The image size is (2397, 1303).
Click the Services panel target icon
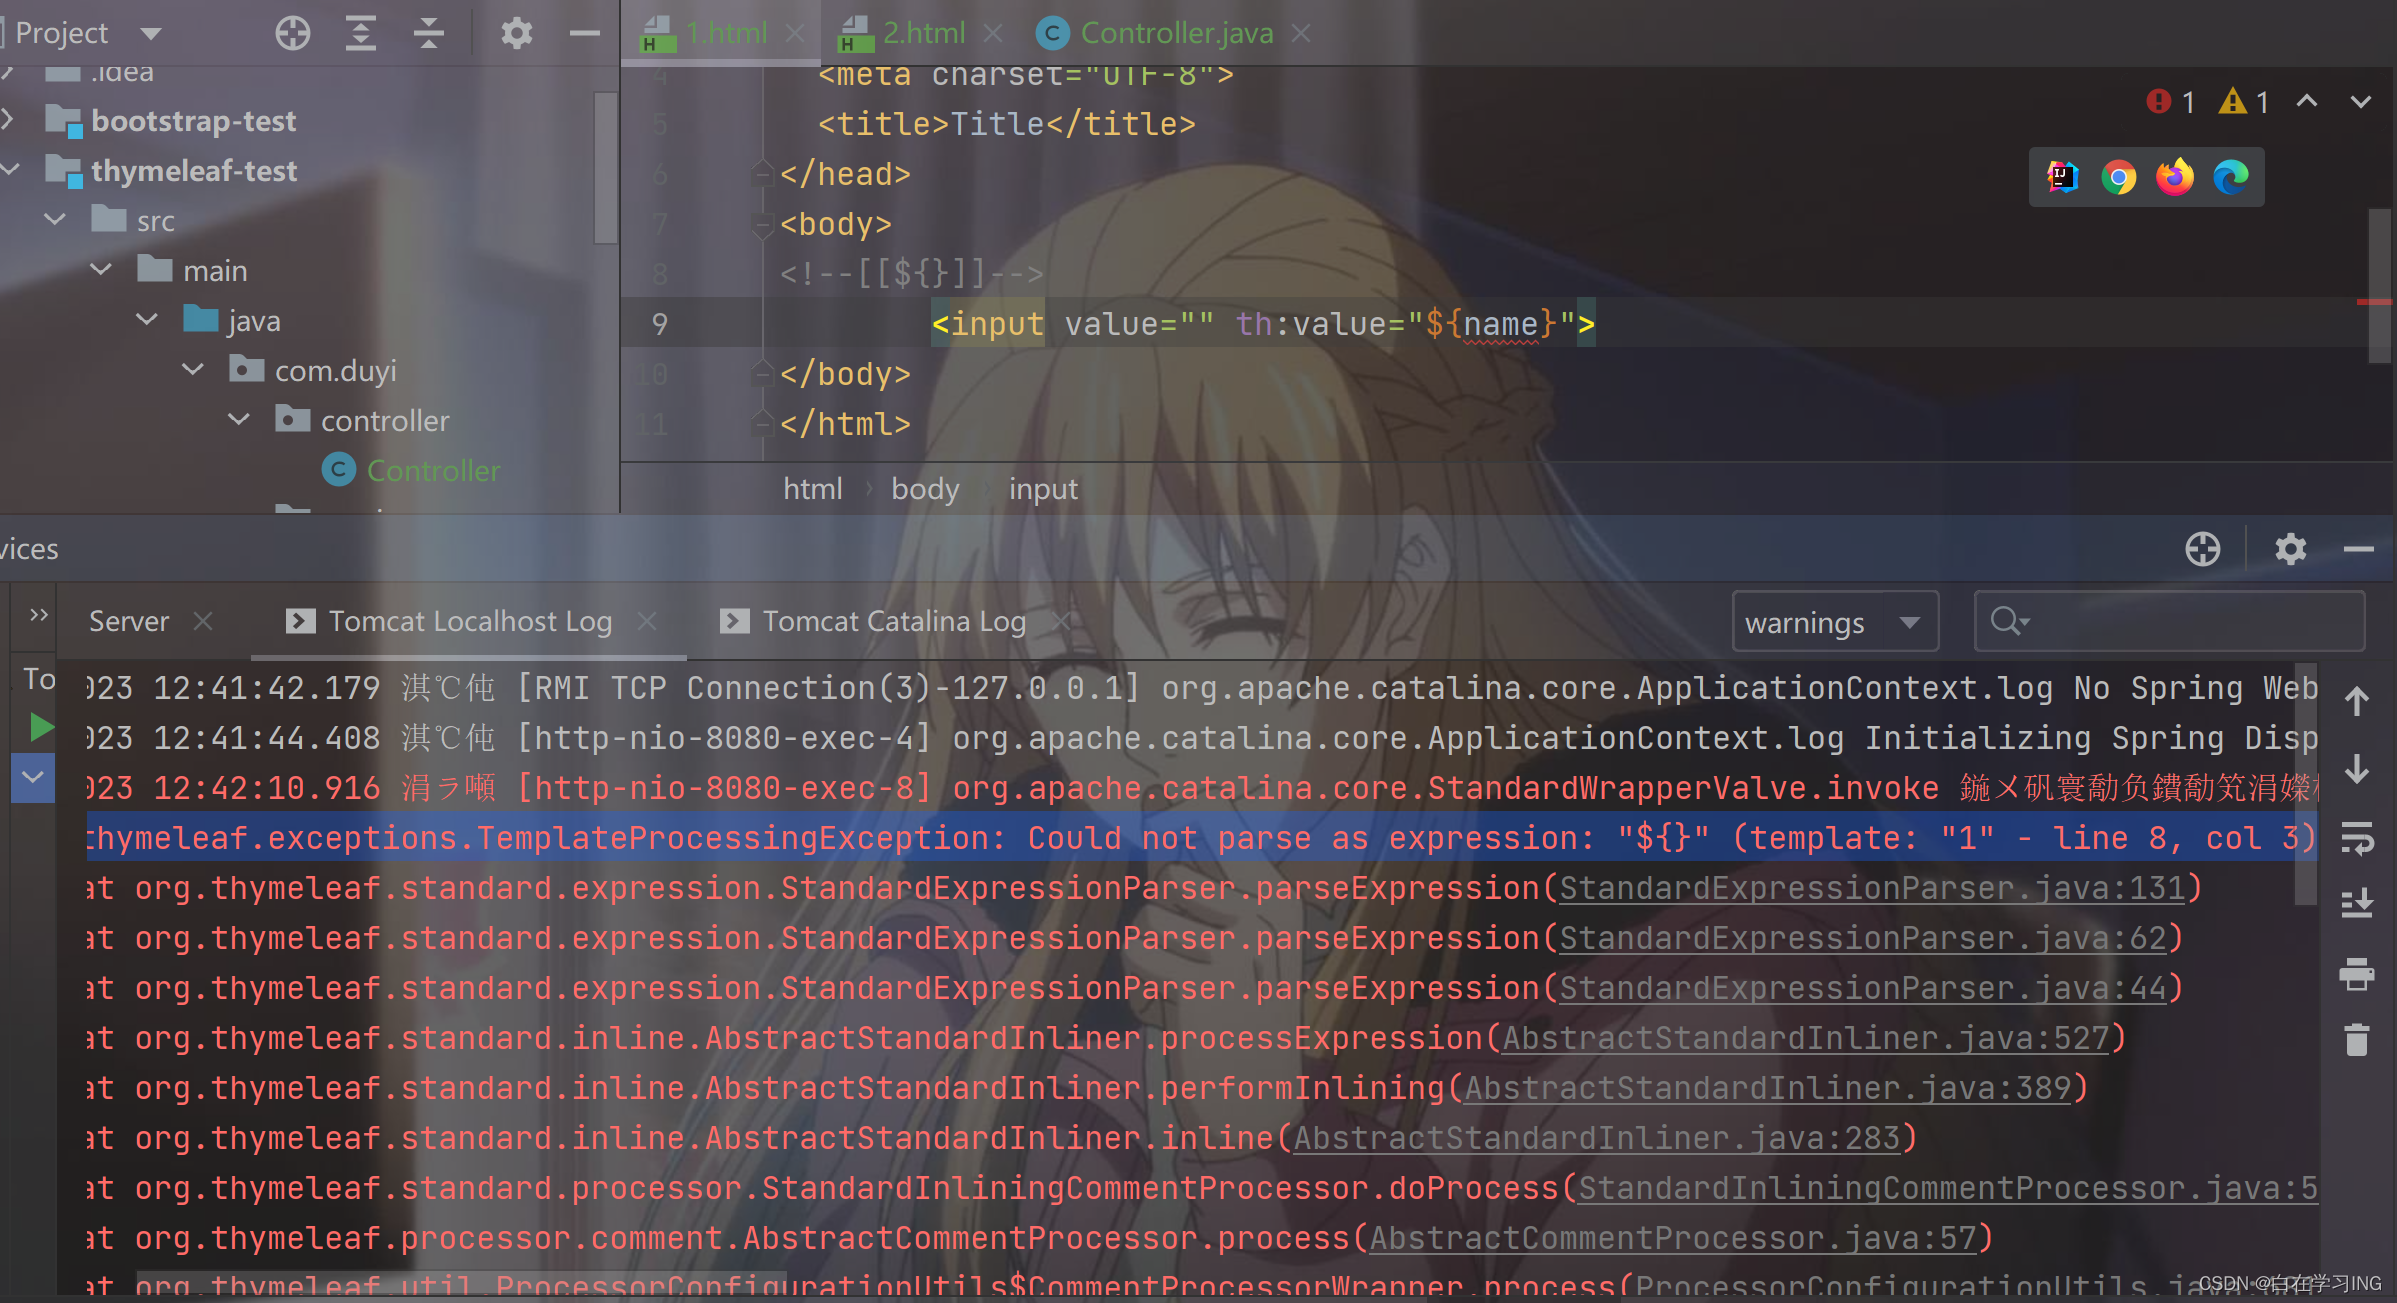click(2202, 549)
